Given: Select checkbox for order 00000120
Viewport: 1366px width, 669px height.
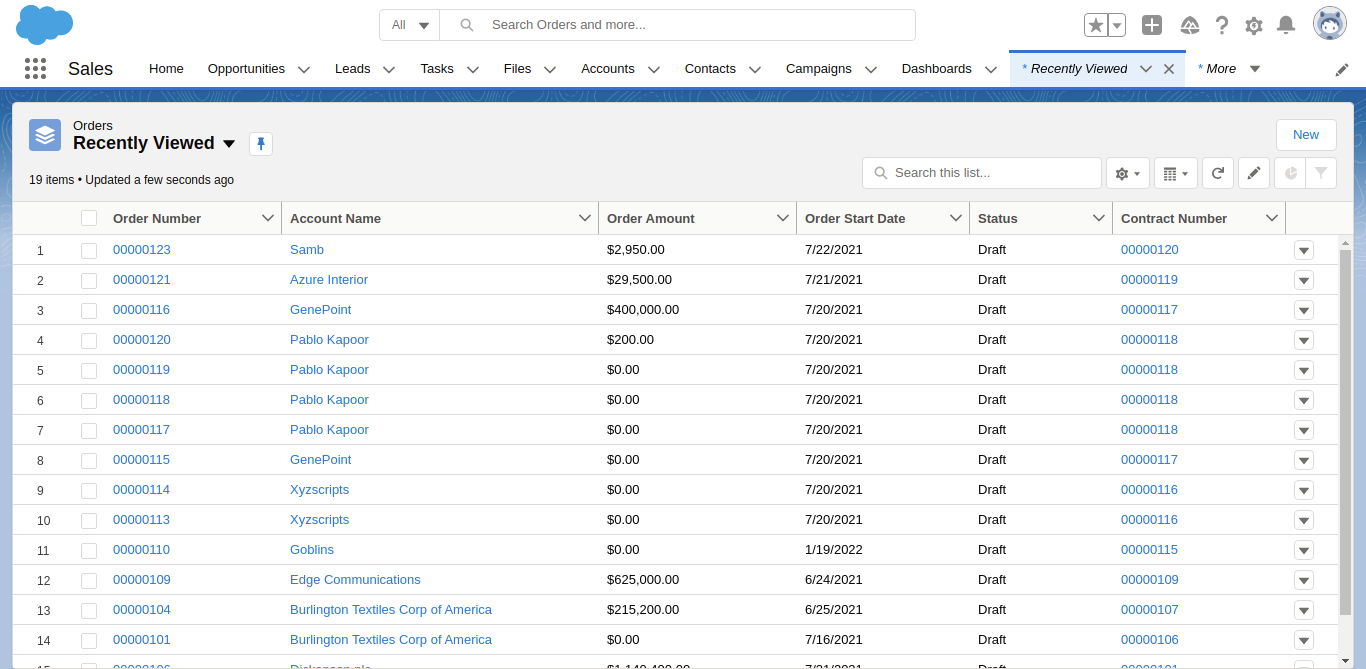Looking at the screenshot, I should pyautogui.click(x=89, y=340).
